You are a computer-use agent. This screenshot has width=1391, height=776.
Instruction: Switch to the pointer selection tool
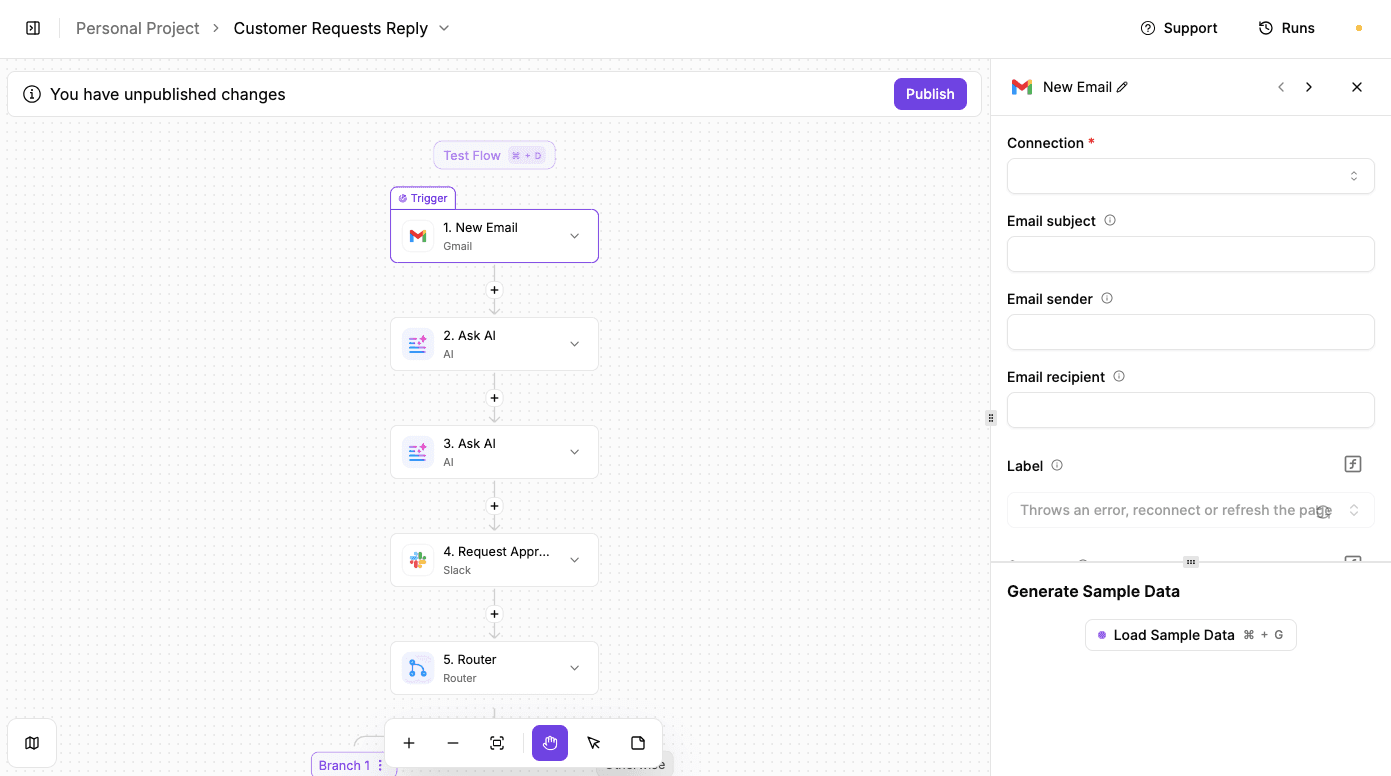coord(594,743)
